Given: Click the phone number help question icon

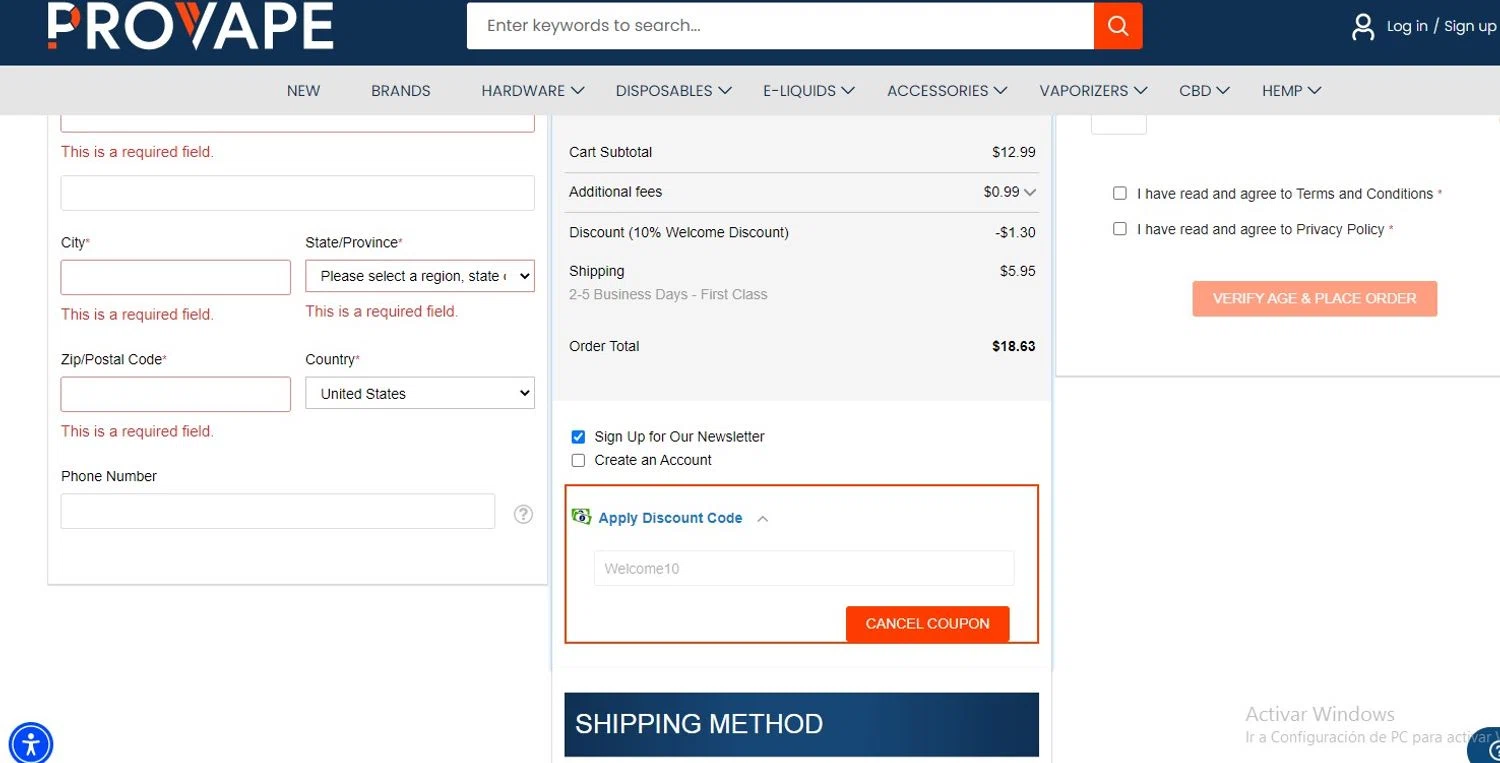Looking at the screenshot, I should click(523, 514).
